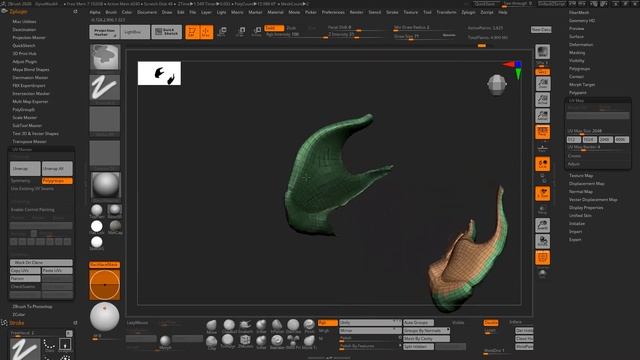Select the DragRect stroke icon
The height and width of the screenshot is (360, 640).
point(65,345)
